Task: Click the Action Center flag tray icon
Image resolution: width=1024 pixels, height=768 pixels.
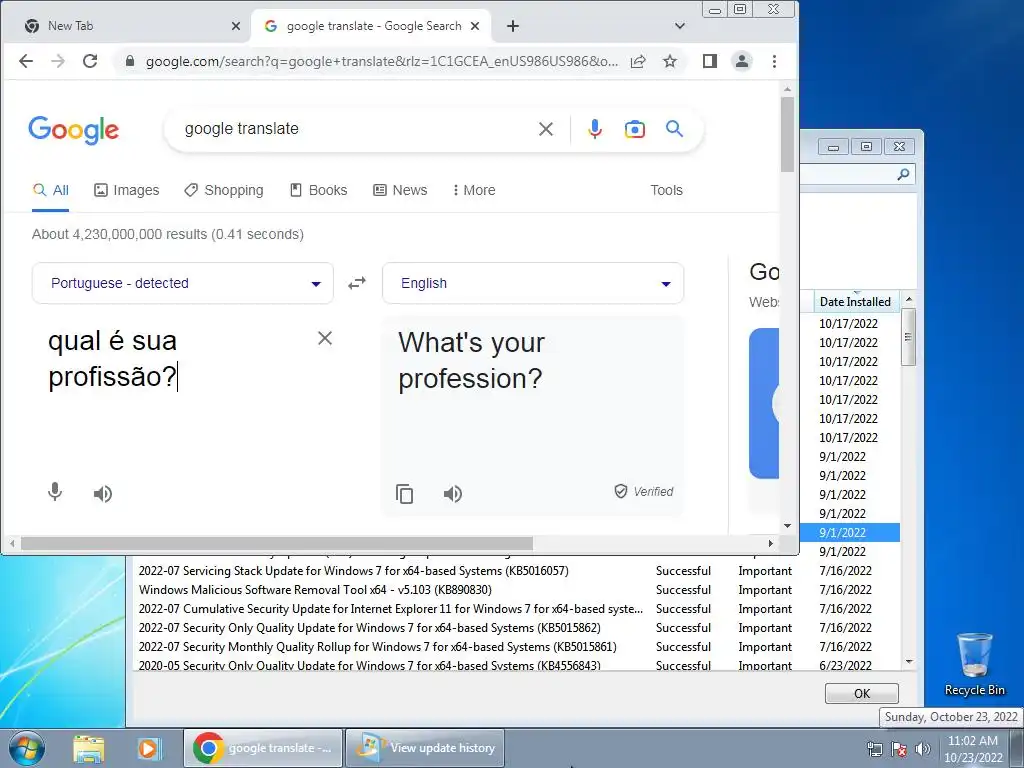Action: coord(899,749)
